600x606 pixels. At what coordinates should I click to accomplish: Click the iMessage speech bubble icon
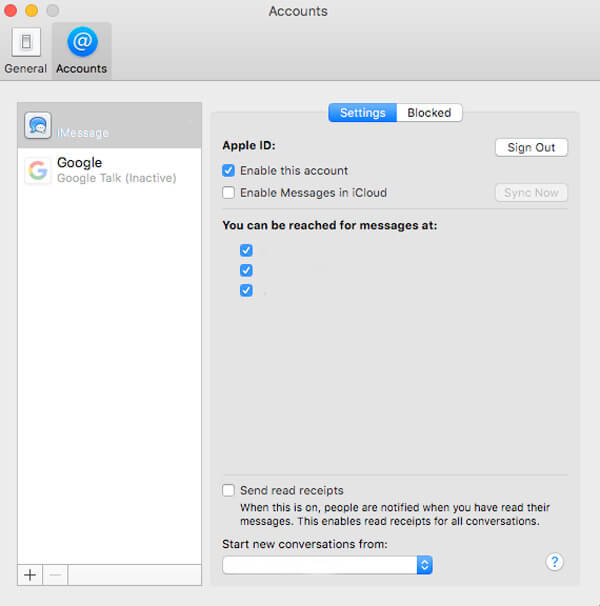(x=38, y=125)
